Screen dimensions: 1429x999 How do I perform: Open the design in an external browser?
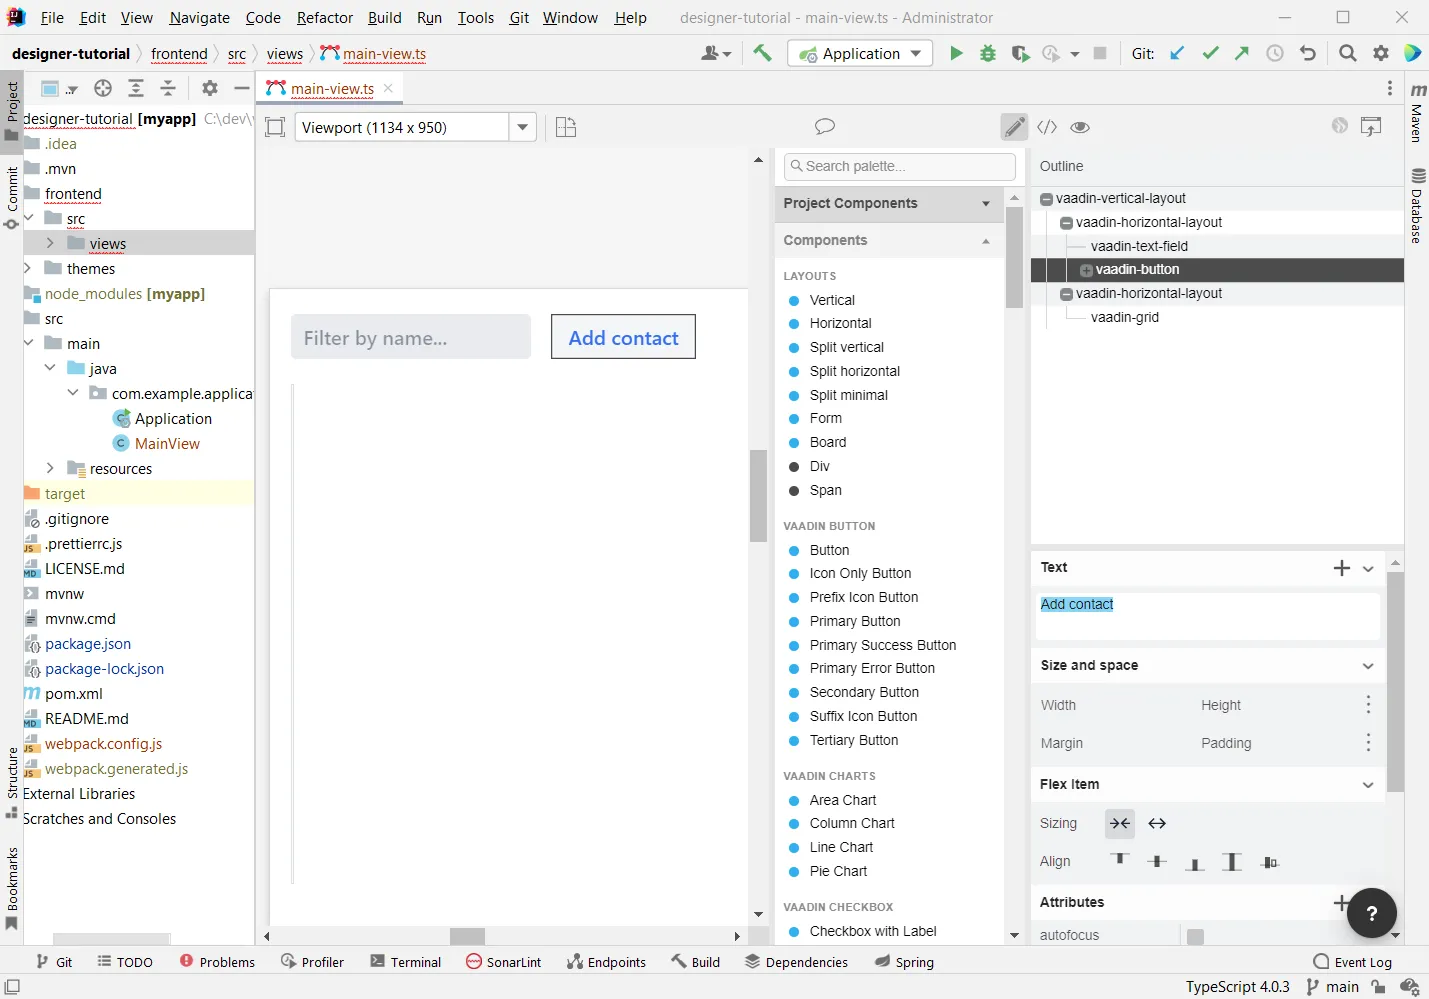tap(1371, 126)
